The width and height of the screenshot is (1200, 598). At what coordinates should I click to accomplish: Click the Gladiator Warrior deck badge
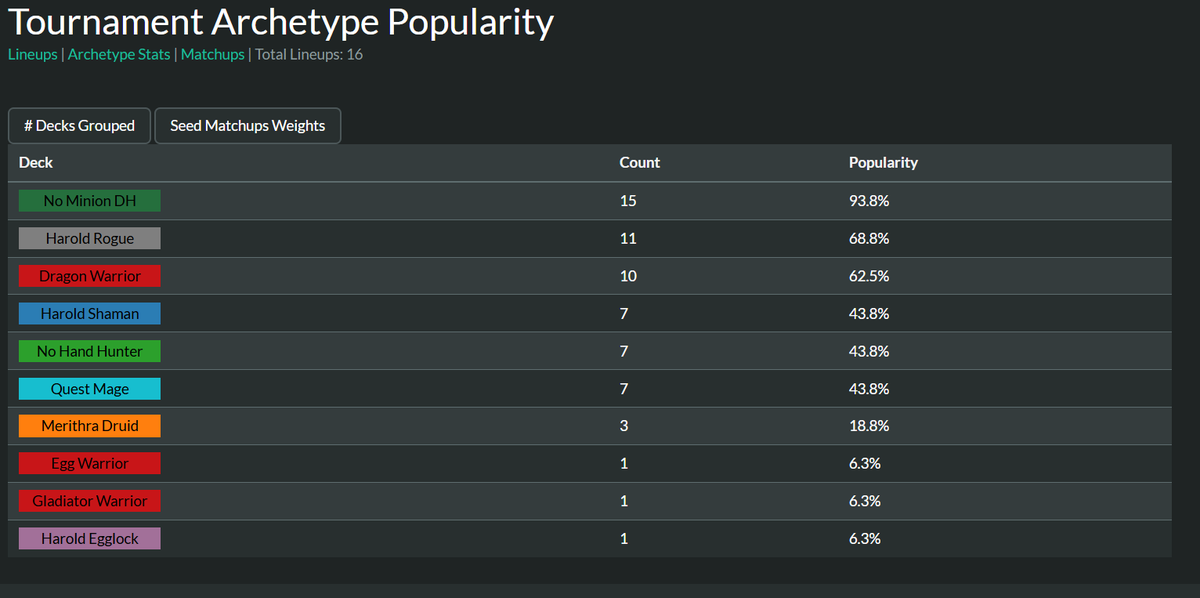pyautogui.click(x=90, y=501)
